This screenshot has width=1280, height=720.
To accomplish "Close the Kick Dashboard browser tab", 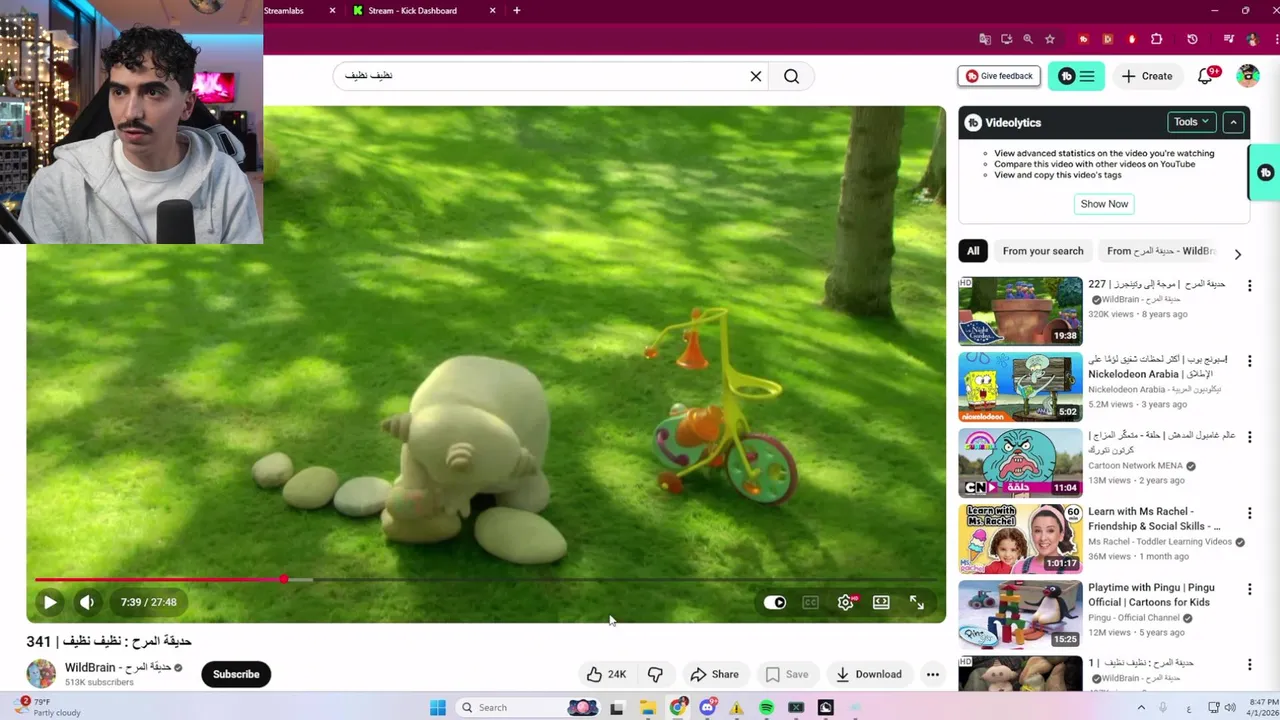I will click(x=493, y=11).
